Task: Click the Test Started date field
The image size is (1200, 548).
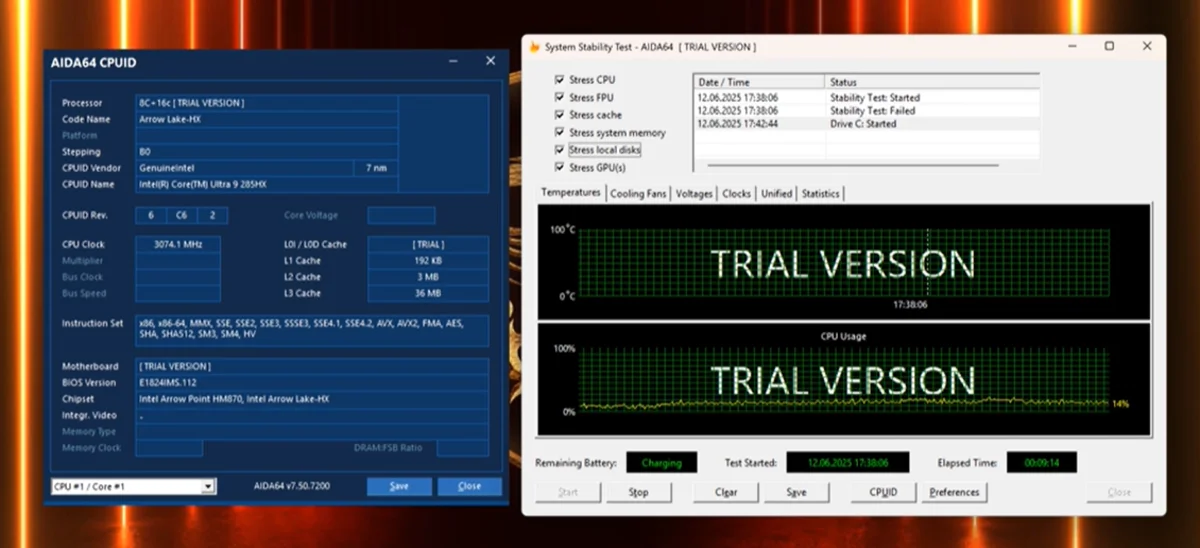Action: [848, 463]
